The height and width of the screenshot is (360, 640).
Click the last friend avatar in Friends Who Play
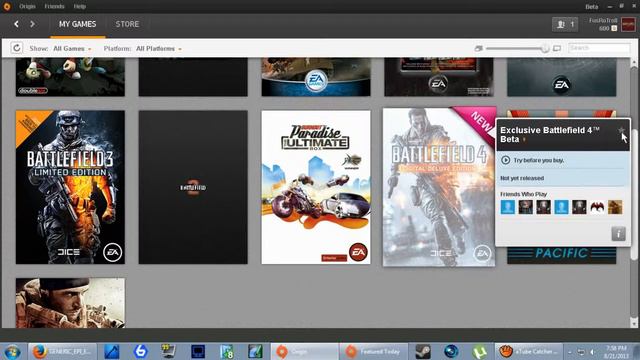click(615, 207)
